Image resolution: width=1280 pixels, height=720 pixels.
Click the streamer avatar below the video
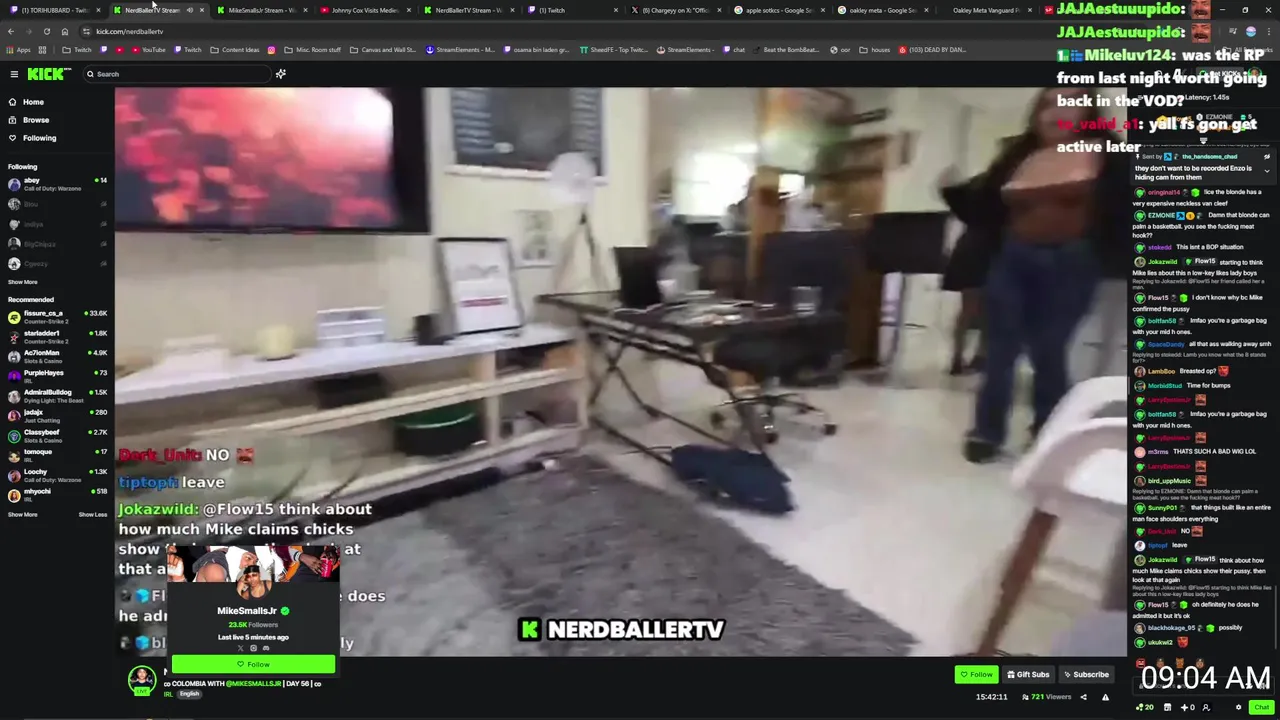tap(142, 679)
